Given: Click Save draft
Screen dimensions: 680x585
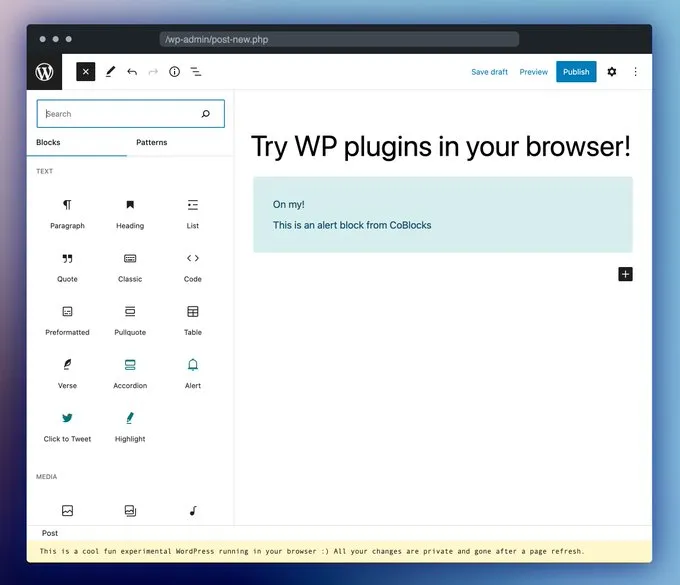Looking at the screenshot, I should coord(489,72).
